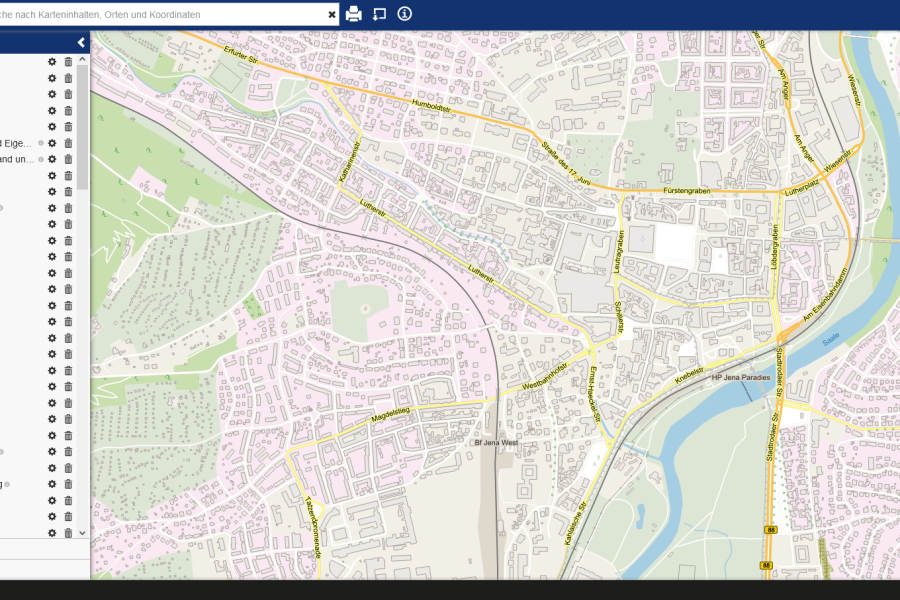Show info dot next to 'and un…' layer

[x=41, y=159]
